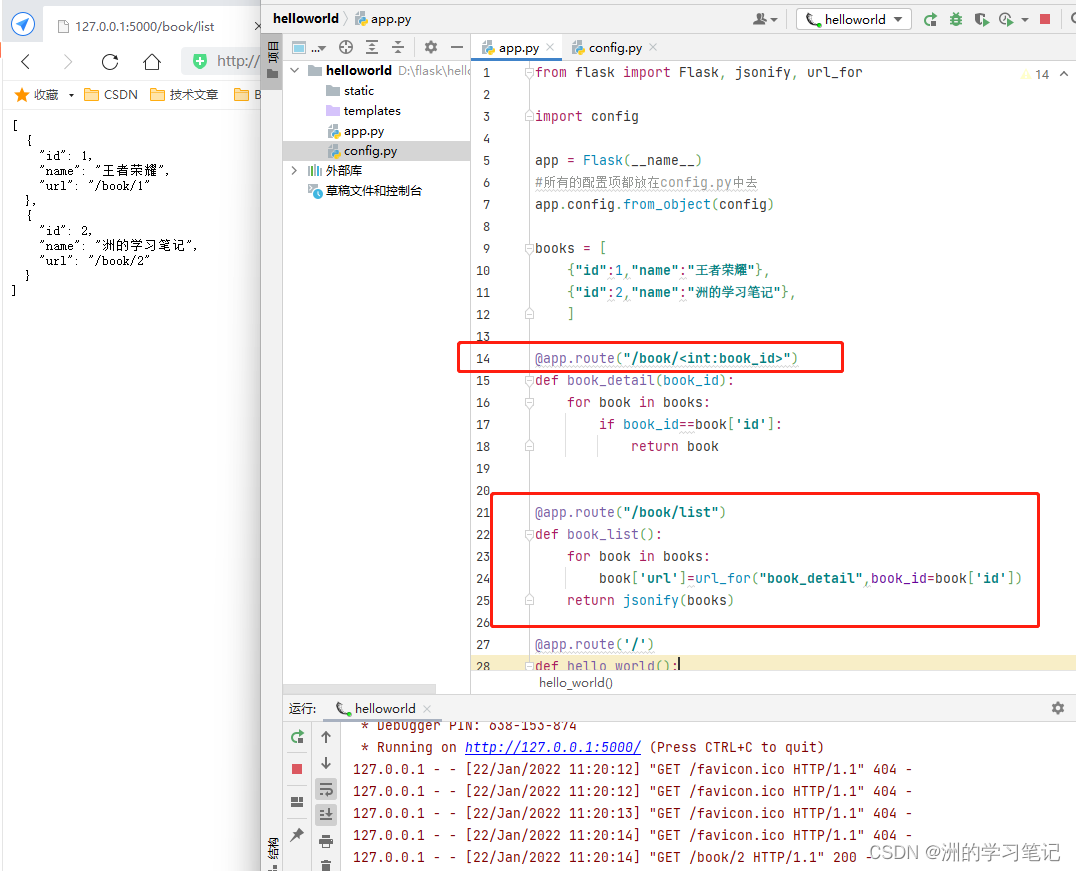Stop the running app with red square in top toolbar
The height and width of the screenshot is (871, 1076).
click(x=1045, y=19)
